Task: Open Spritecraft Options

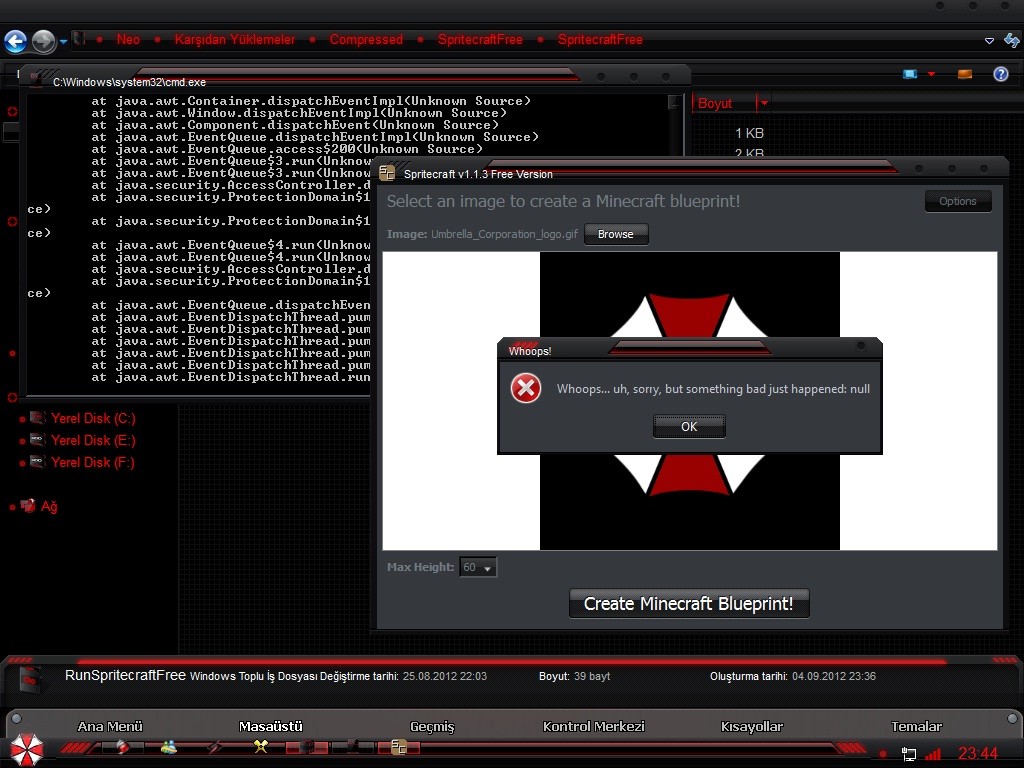Action: tap(957, 201)
